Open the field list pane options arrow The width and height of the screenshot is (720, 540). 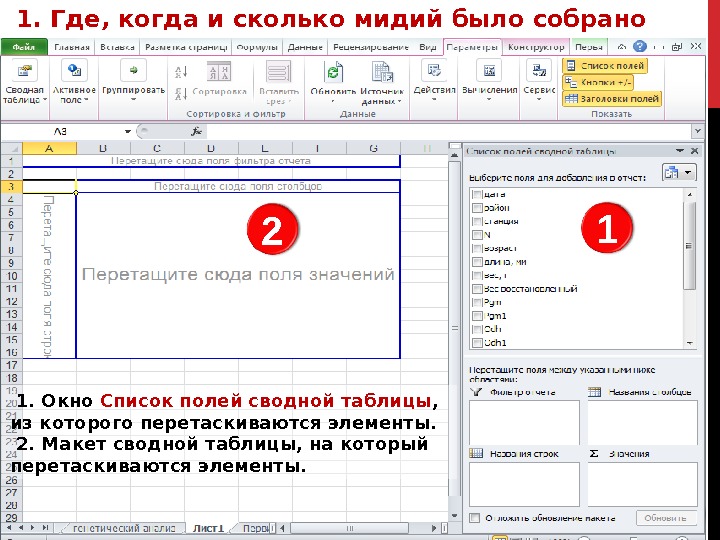[680, 151]
